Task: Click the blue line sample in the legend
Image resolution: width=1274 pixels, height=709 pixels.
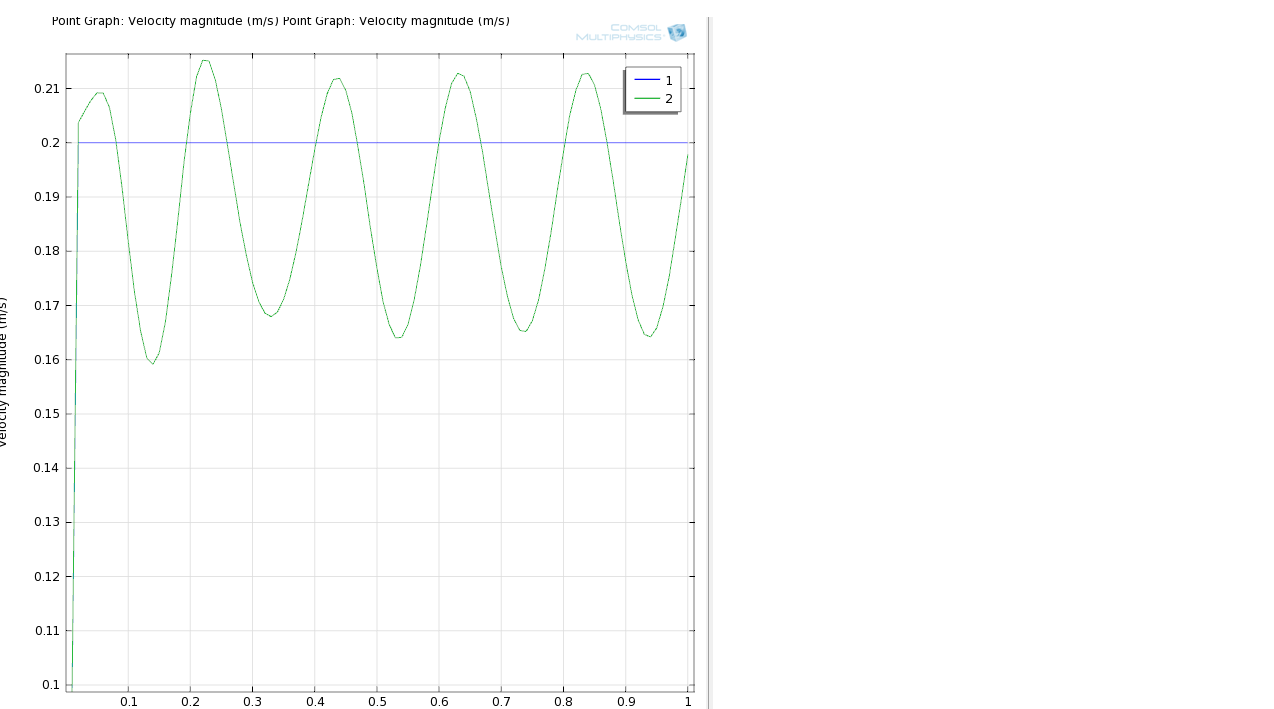Action: (x=647, y=80)
